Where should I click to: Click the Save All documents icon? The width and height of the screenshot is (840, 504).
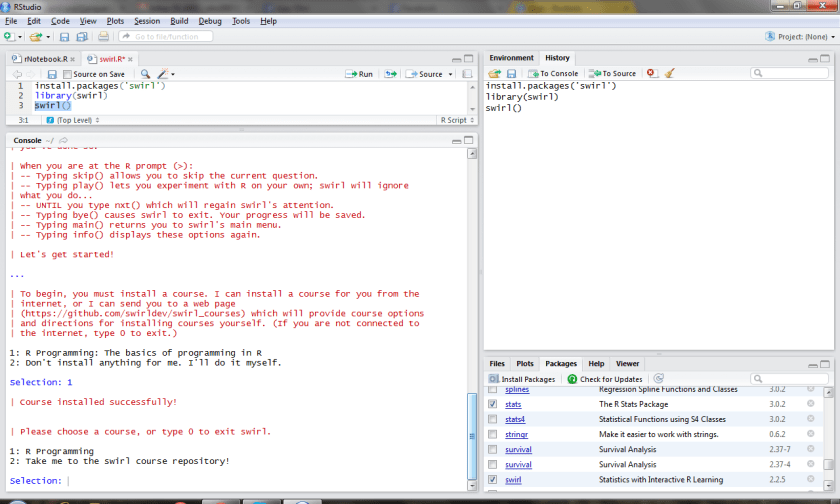[82, 36]
